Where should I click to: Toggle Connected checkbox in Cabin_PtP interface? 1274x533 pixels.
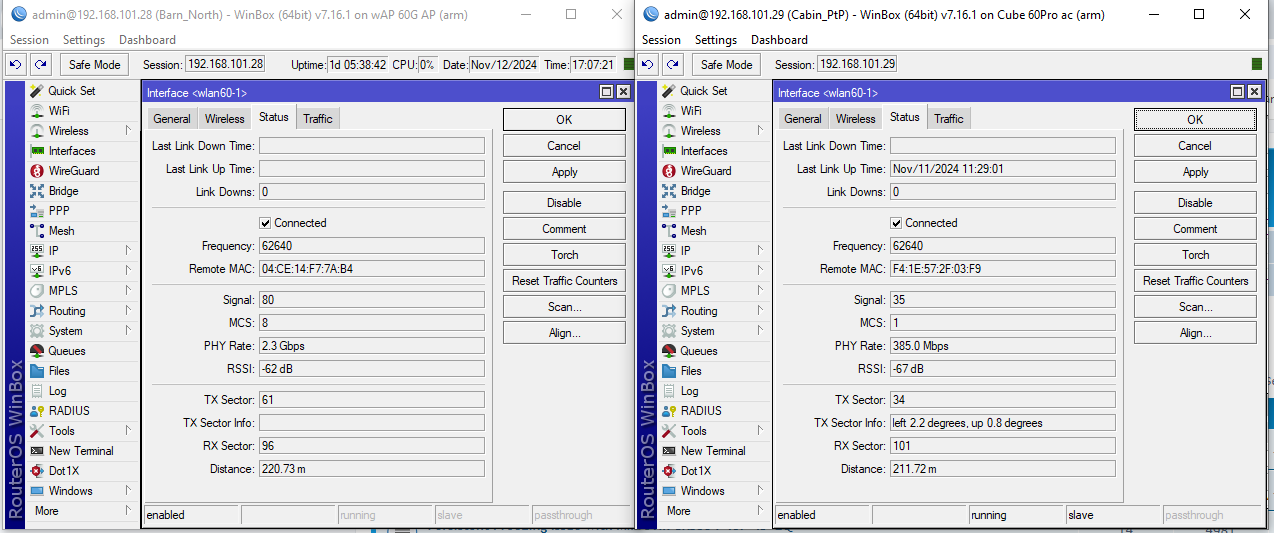click(x=896, y=223)
